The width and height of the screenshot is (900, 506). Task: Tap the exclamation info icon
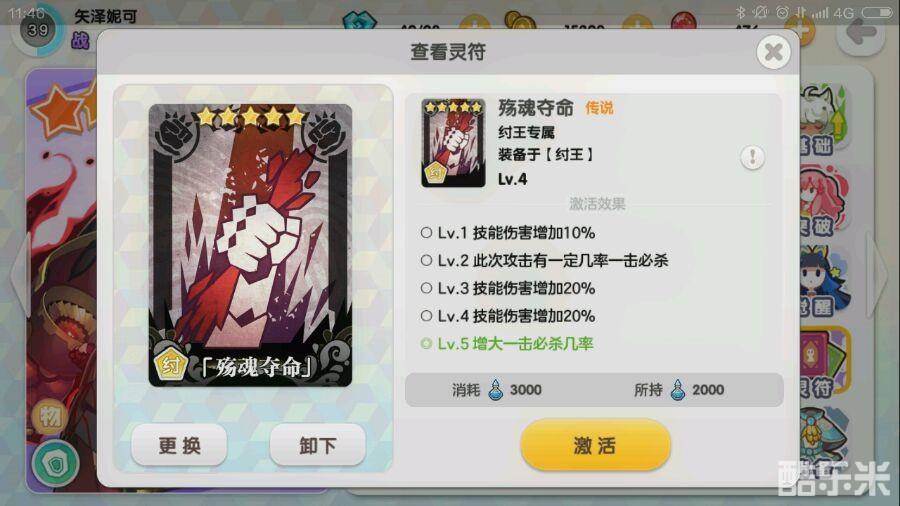tap(752, 157)
